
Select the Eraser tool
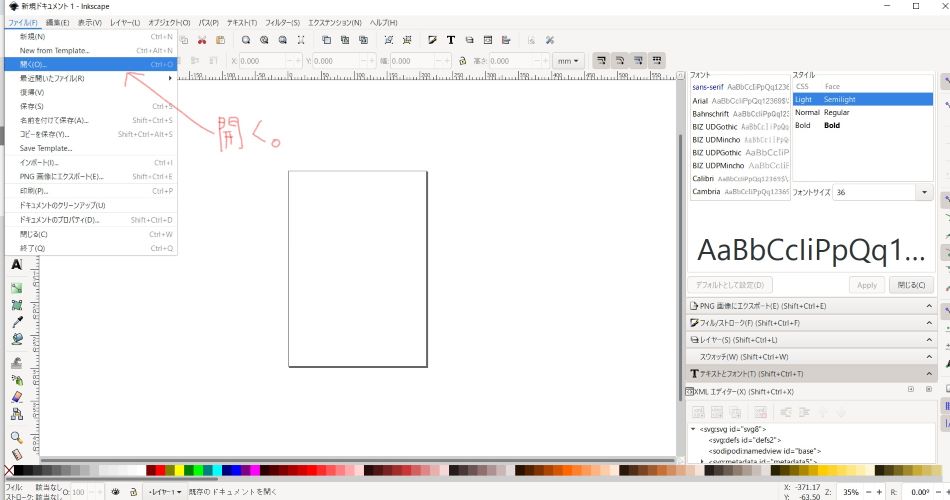click(16, 397)
